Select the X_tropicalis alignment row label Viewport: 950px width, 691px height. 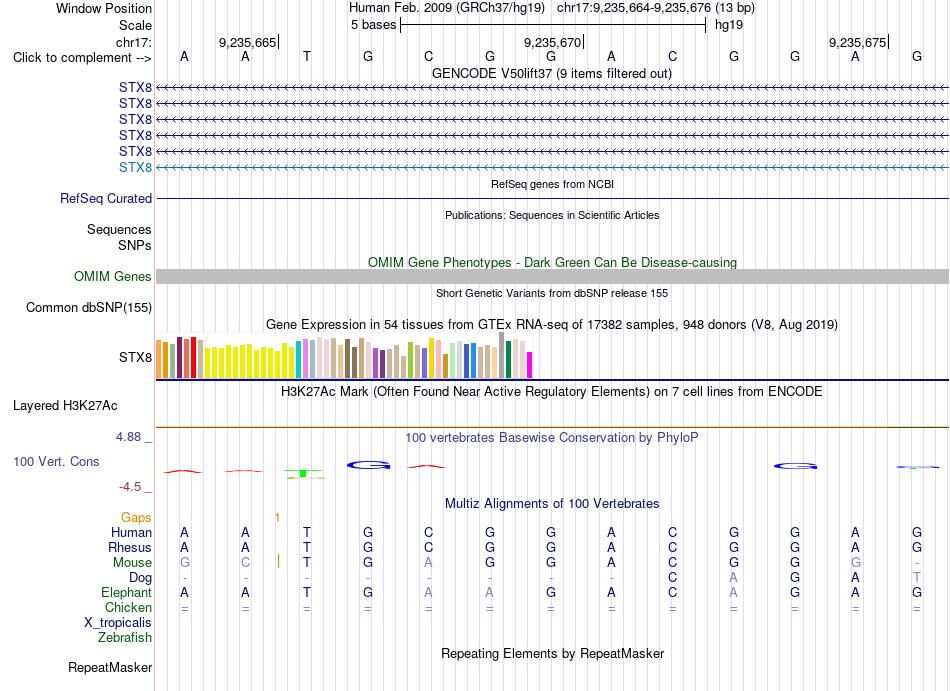click(118, 623)
